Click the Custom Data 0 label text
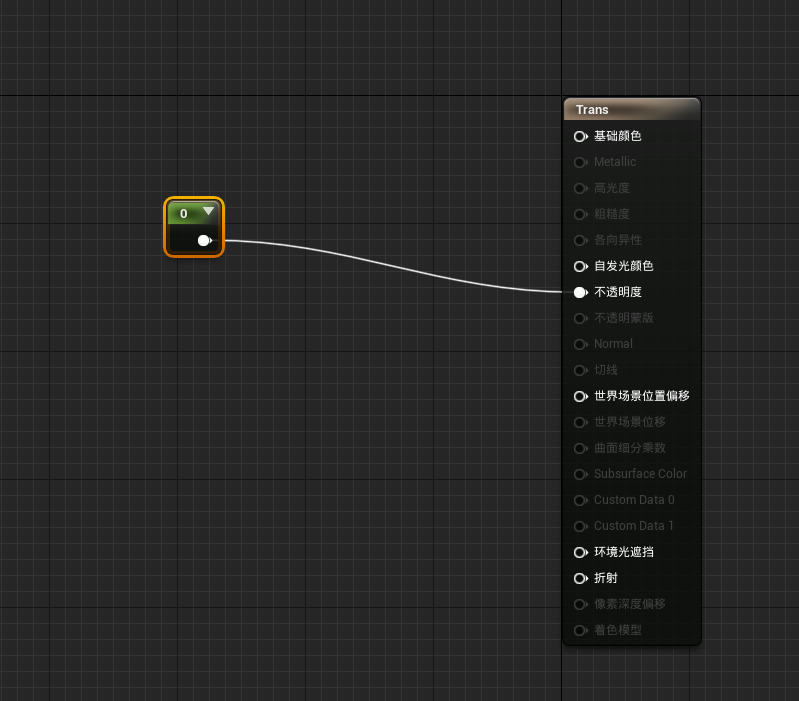The width and height of the screenshot is (799, 701). coord(634,500)
